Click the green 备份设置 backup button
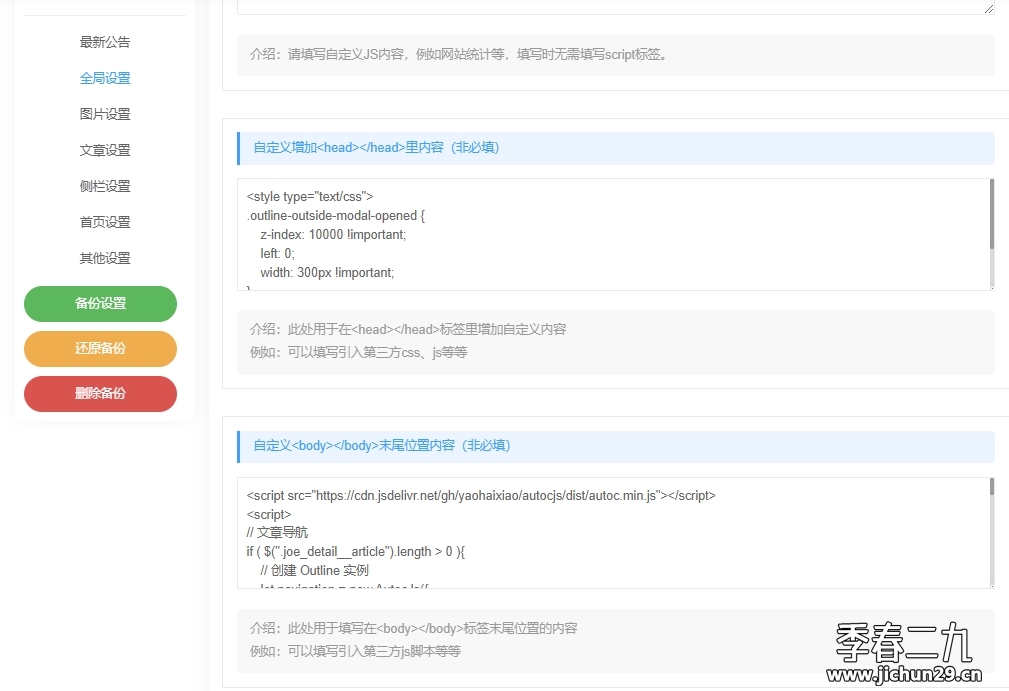The height and width of the screenshot is (691, 1009). point(100,304)
